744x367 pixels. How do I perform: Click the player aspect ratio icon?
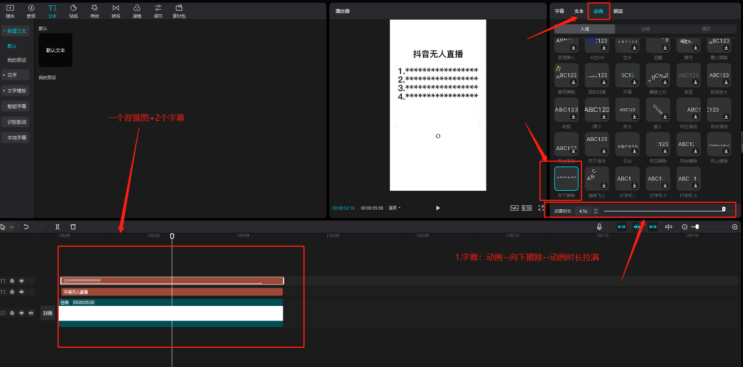pos(527,208)
